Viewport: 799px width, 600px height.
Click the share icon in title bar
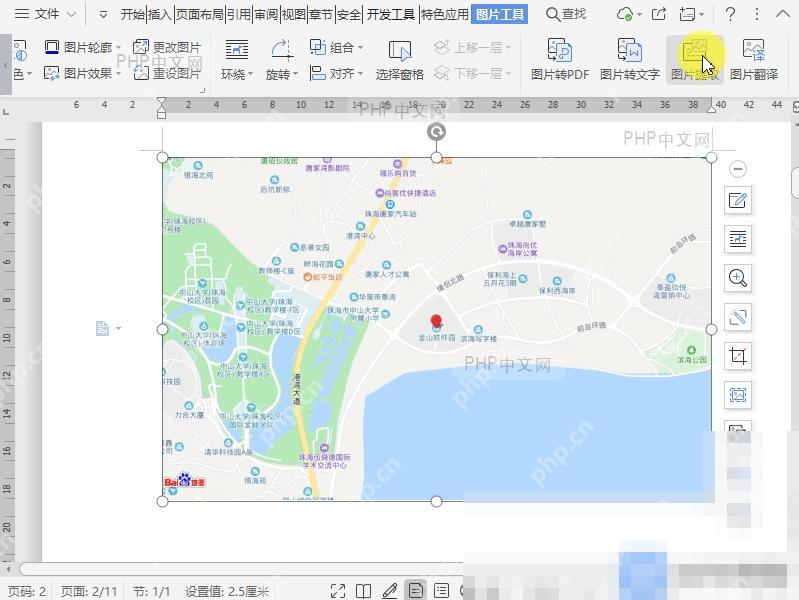point(658,14)
